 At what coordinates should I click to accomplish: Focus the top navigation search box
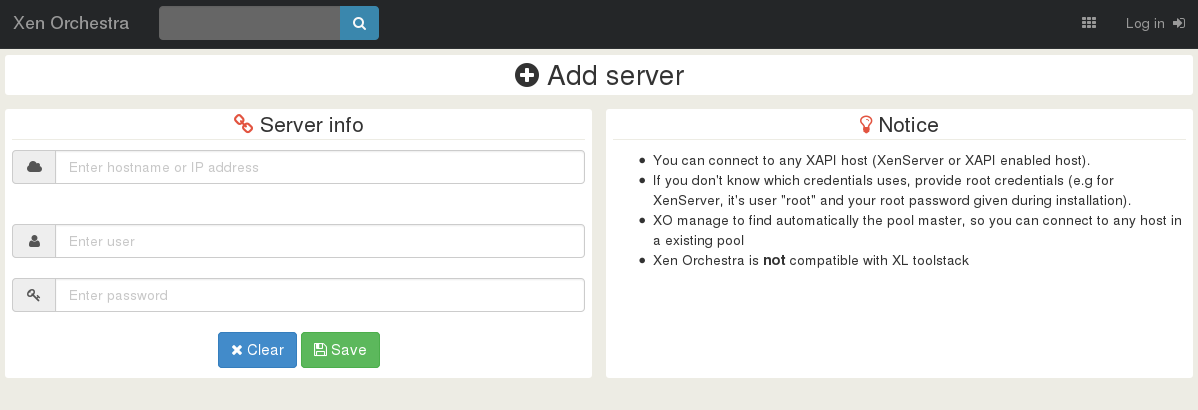pyautogui.click(x=249, y=23)
